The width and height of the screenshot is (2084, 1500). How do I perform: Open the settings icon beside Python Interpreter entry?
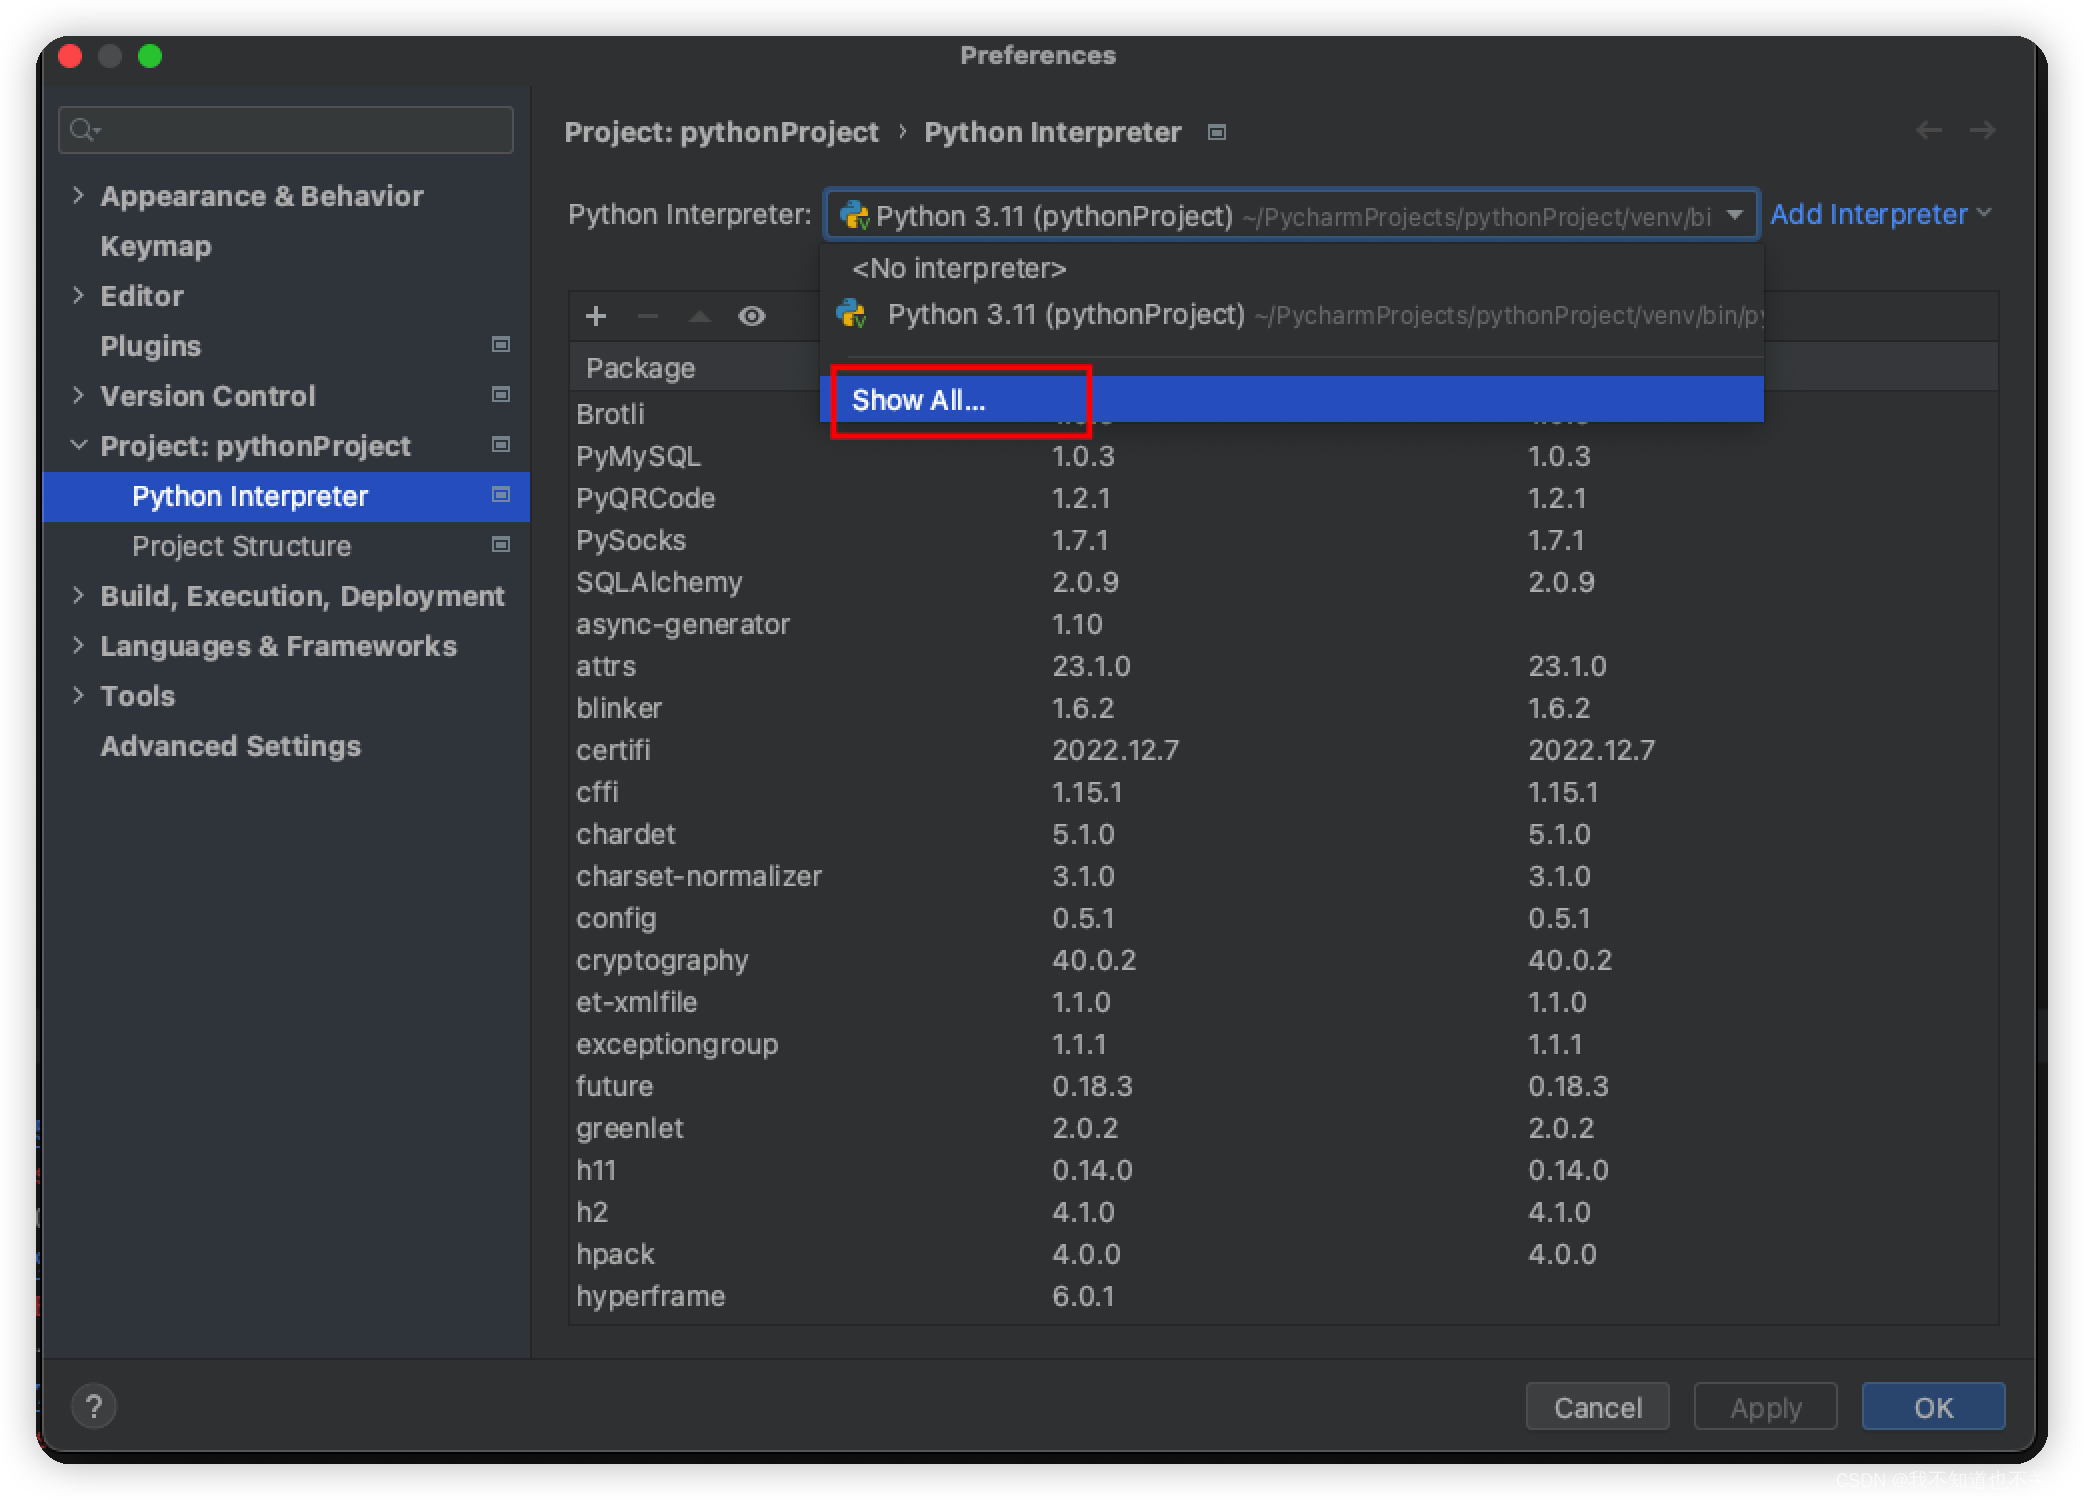pos(501,495)
